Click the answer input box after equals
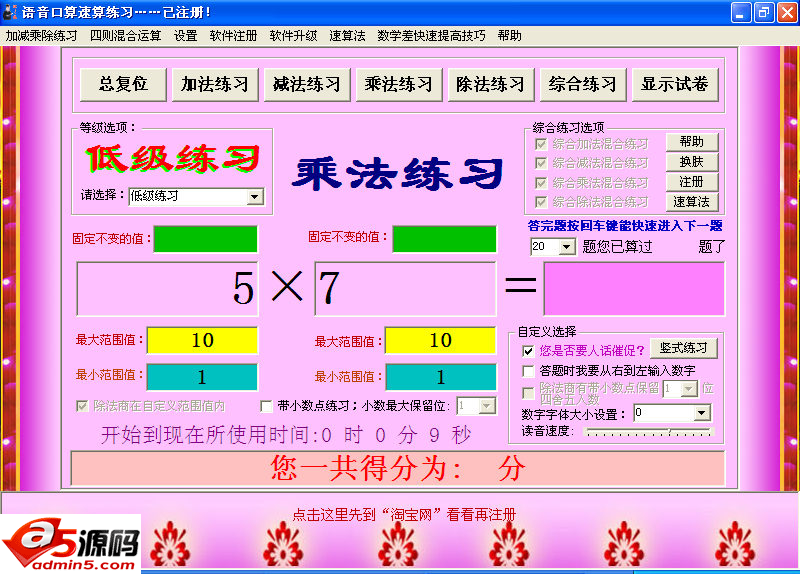 point(634,288)
